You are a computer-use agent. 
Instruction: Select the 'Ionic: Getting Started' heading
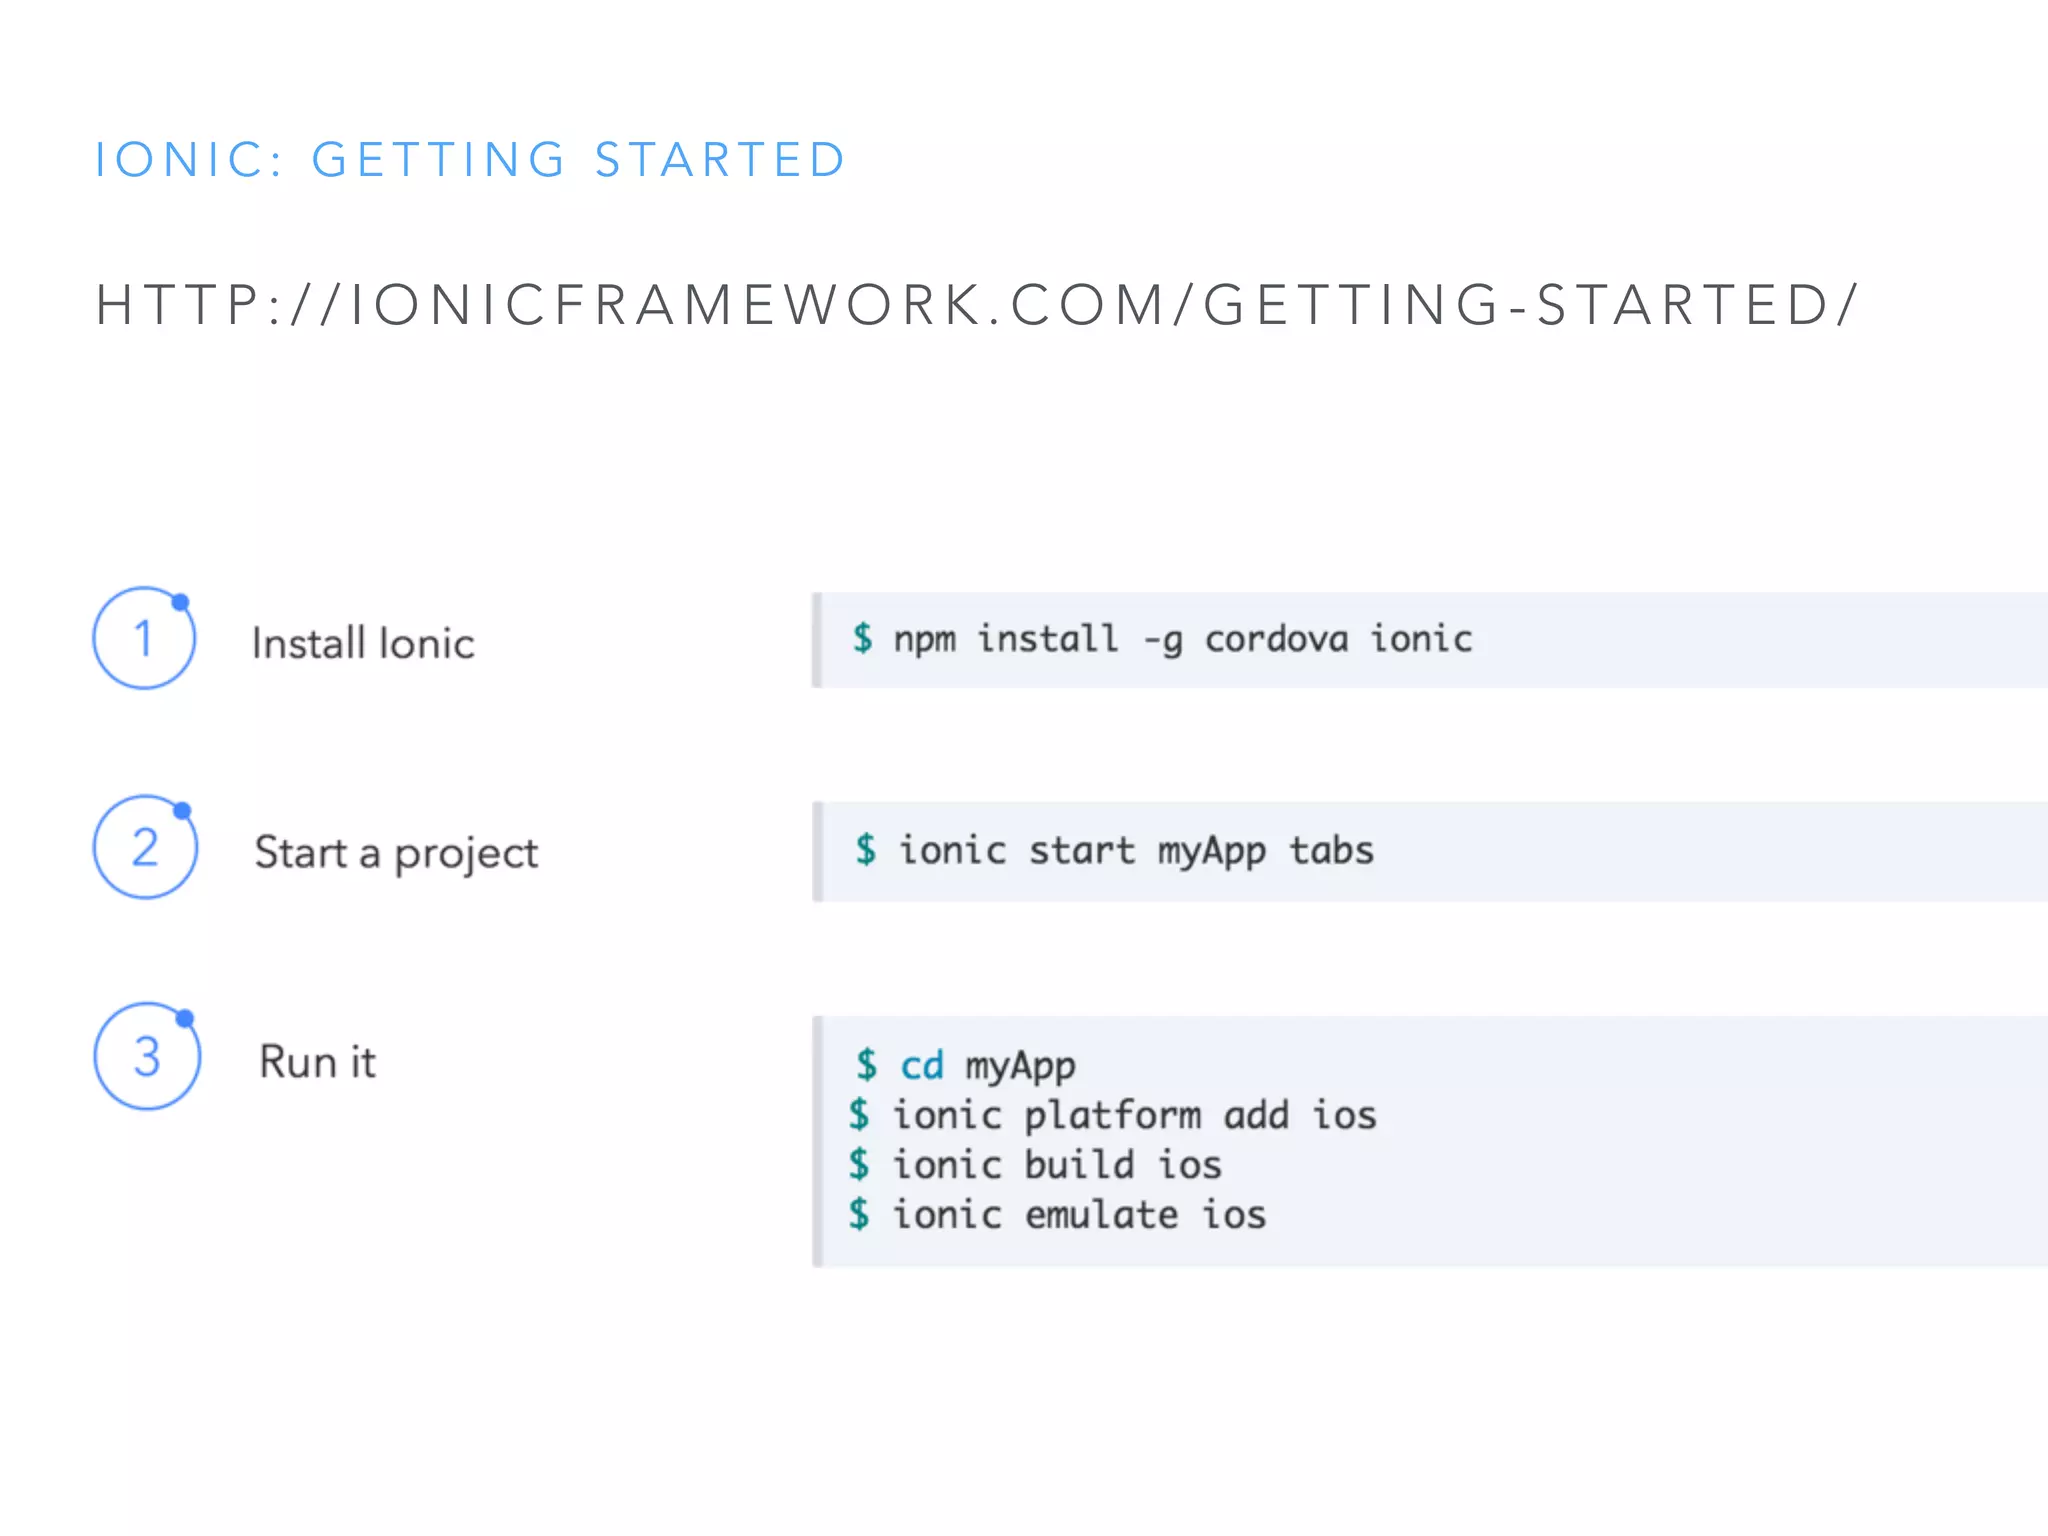470,160
